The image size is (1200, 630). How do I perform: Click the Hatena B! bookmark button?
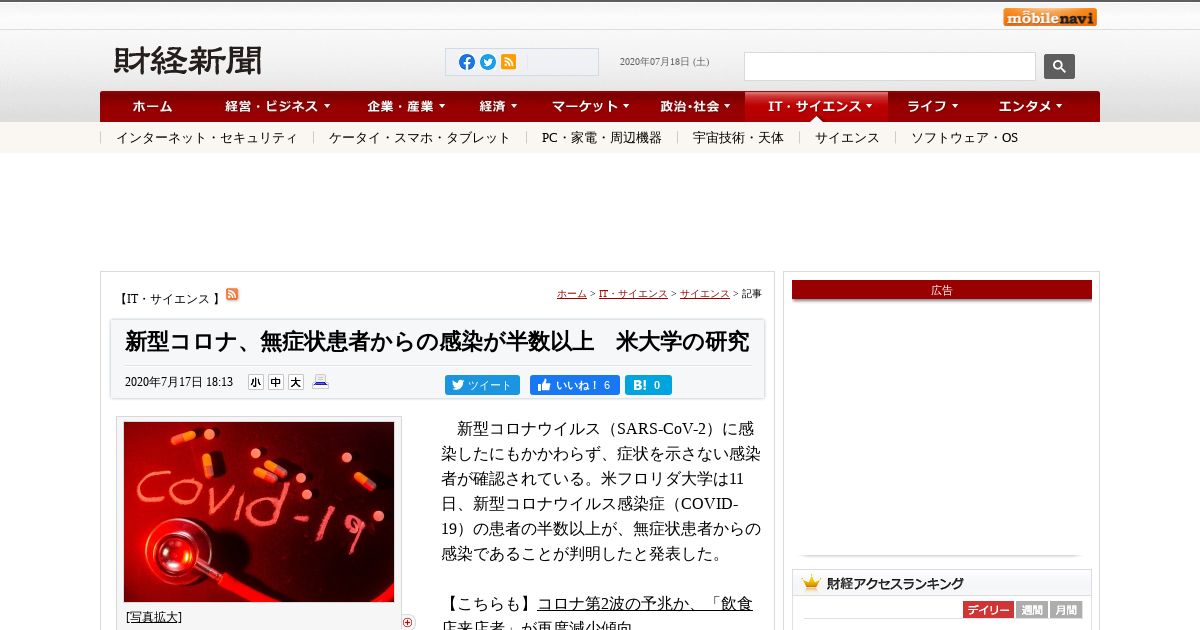coord(648,385)
